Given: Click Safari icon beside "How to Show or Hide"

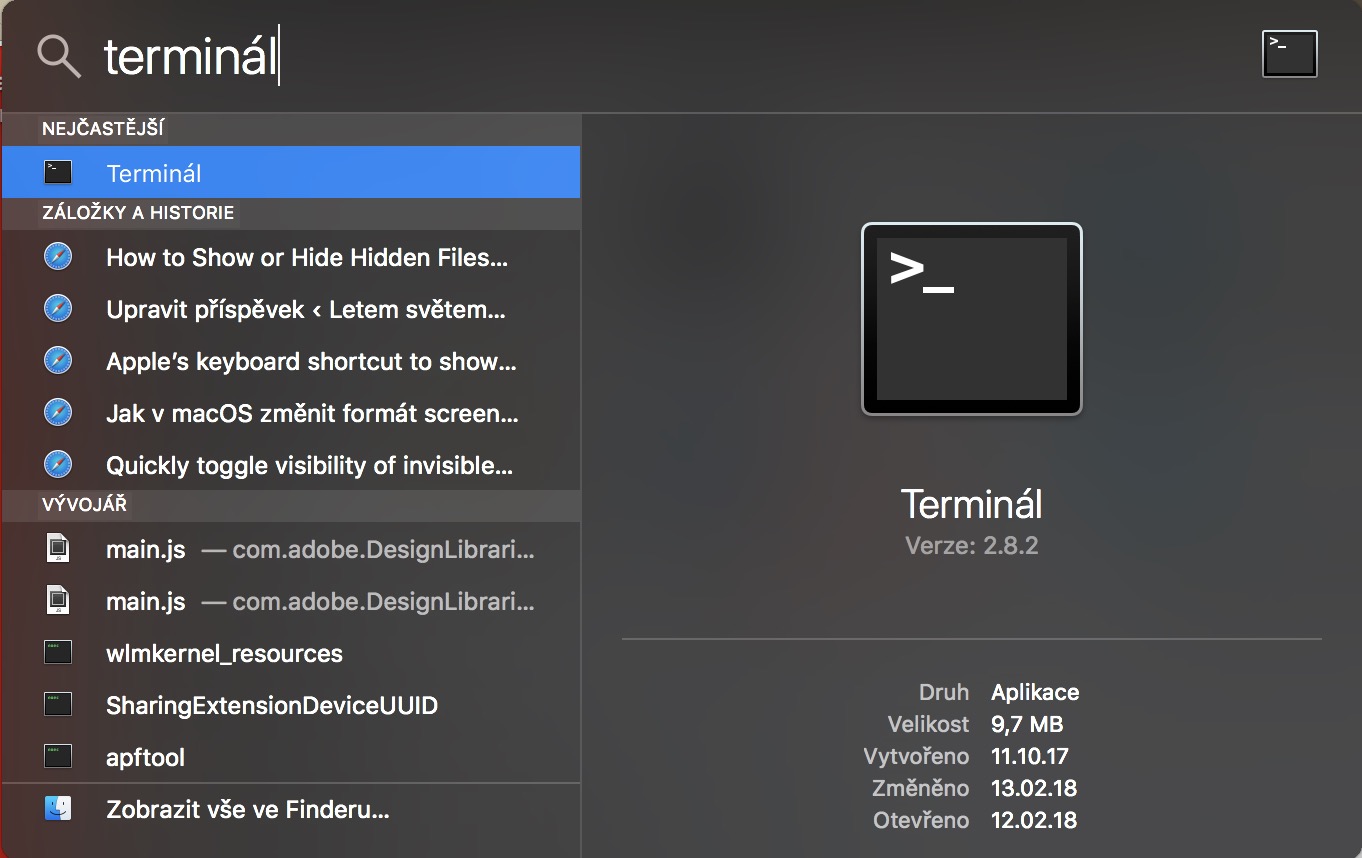Looking at the screenshot, I should [58, 257].
